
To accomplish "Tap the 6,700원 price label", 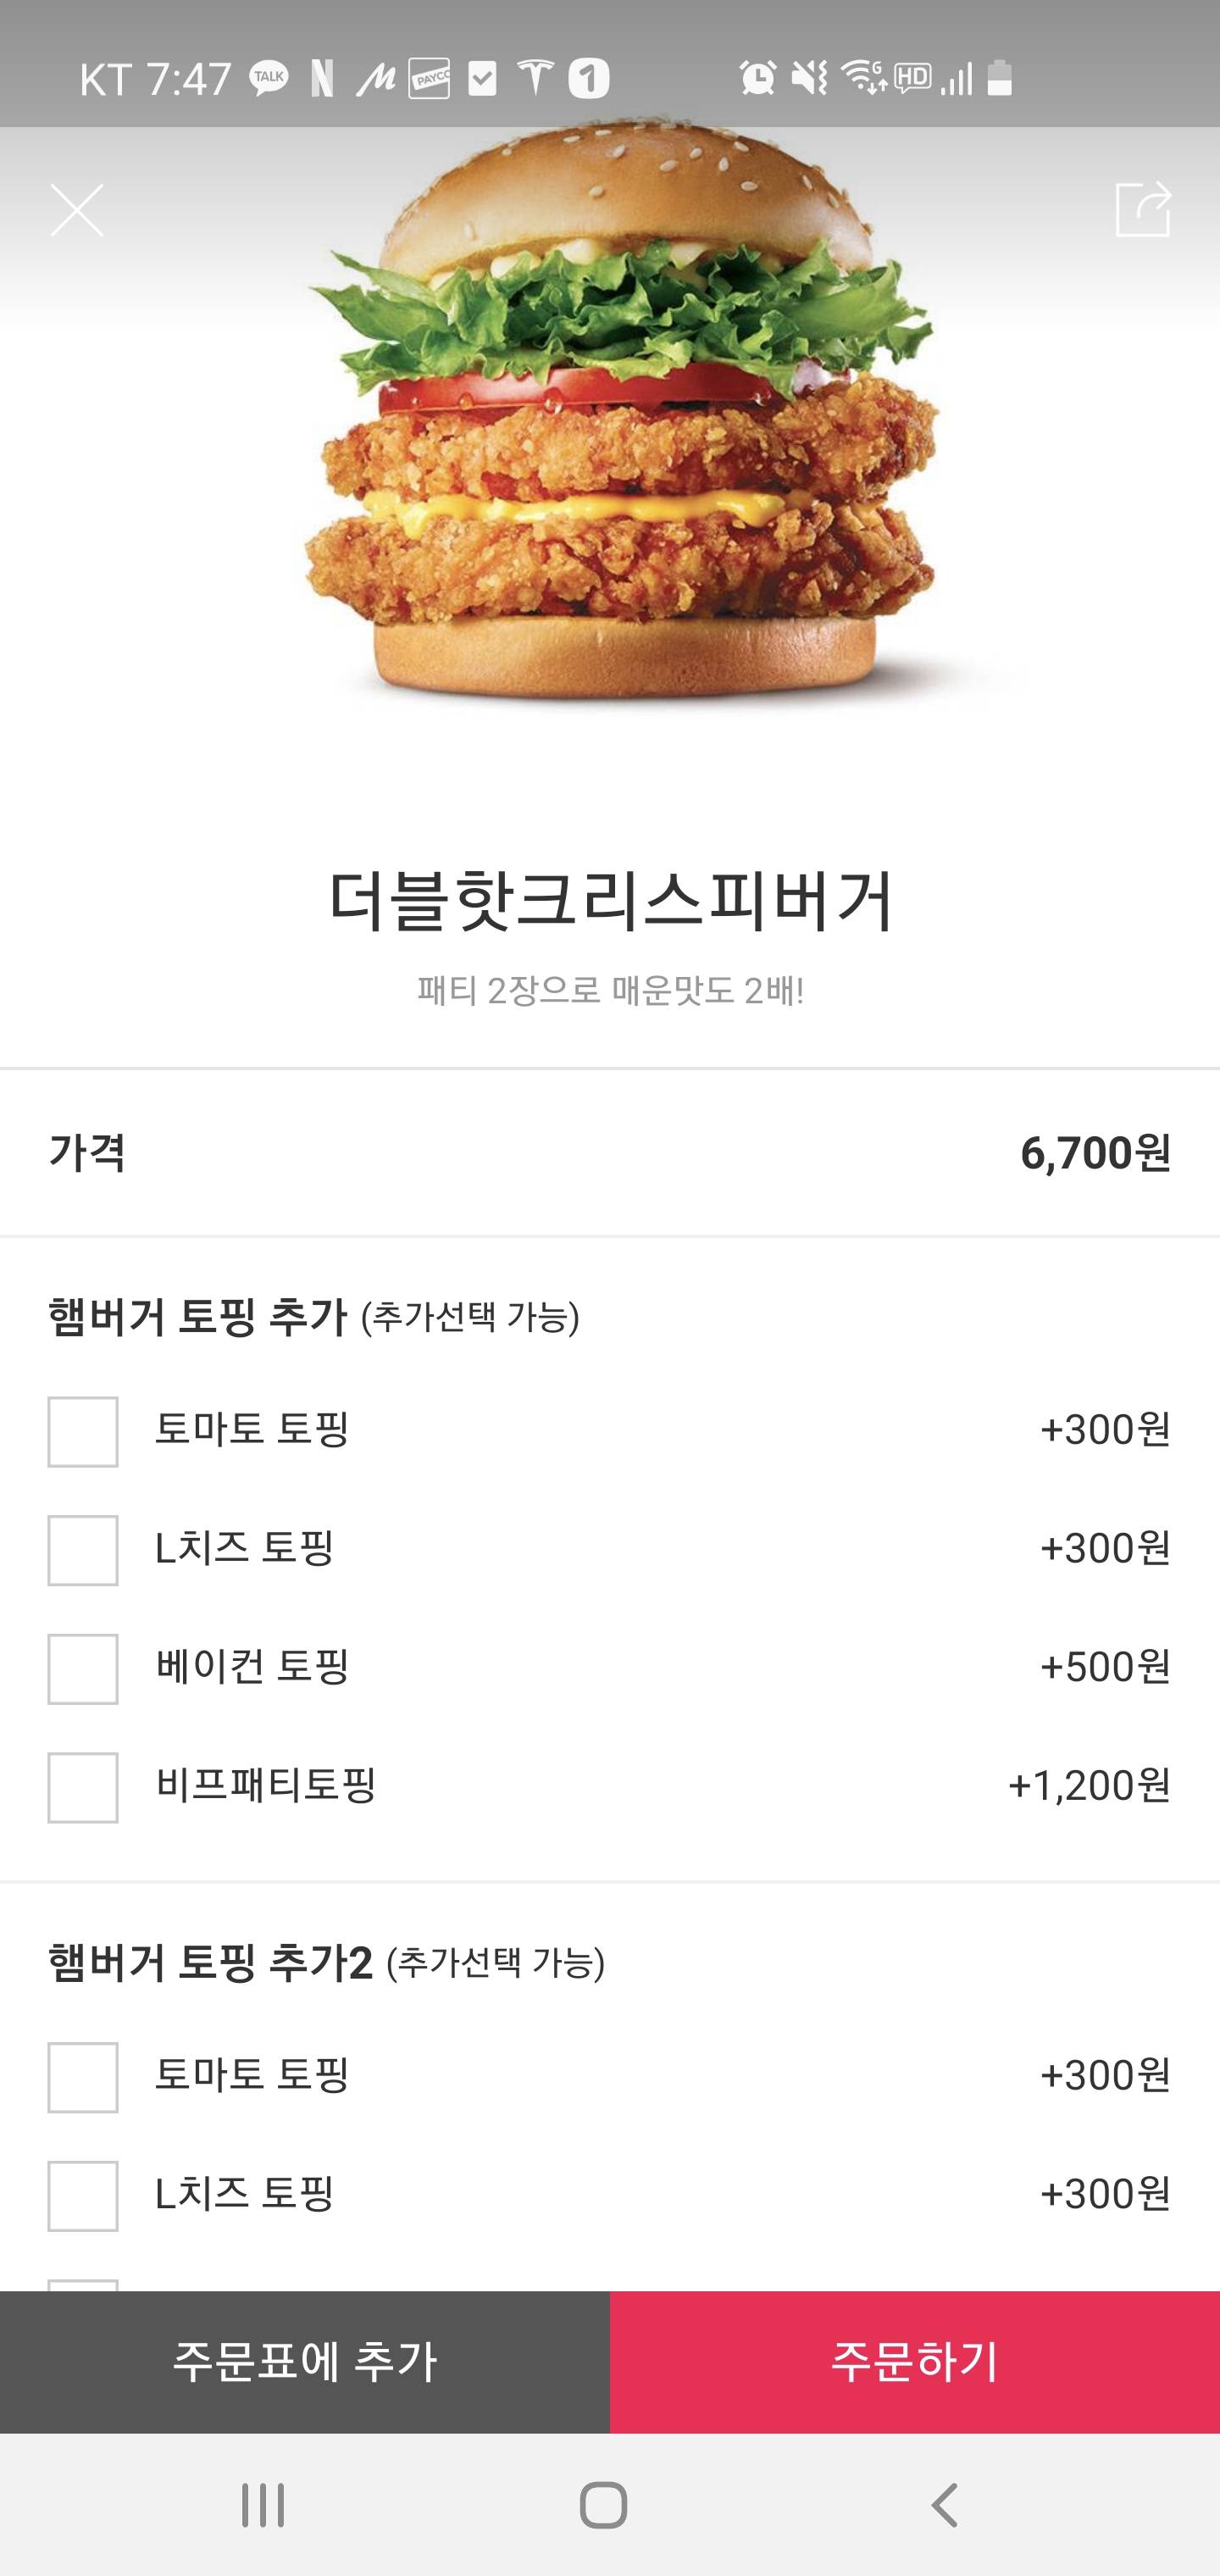I will coord(1095,1153).
